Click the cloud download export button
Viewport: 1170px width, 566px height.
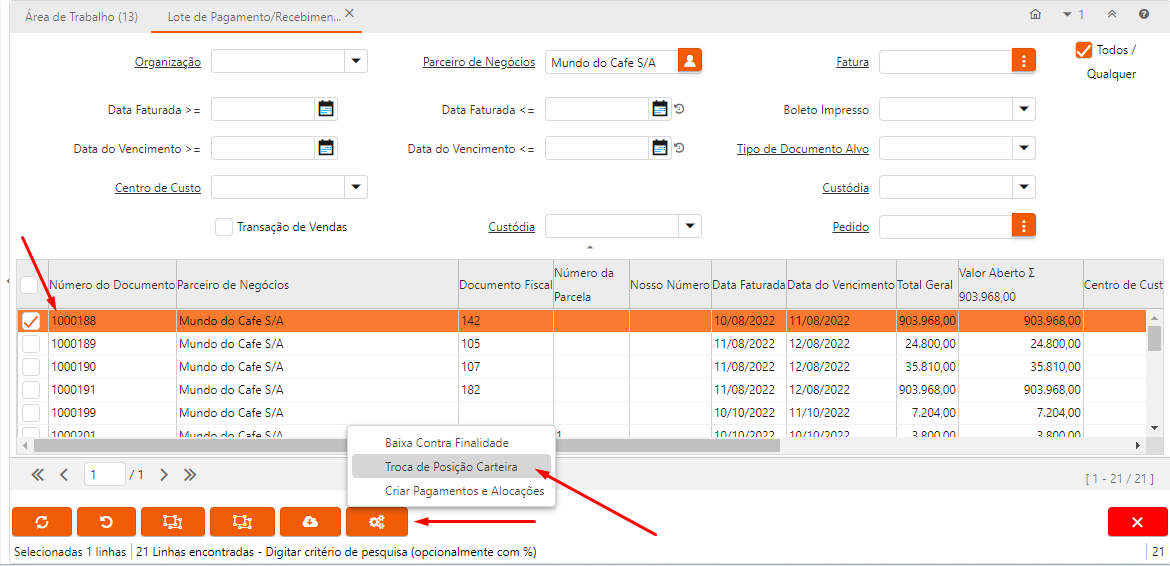(x=310, y=521)
